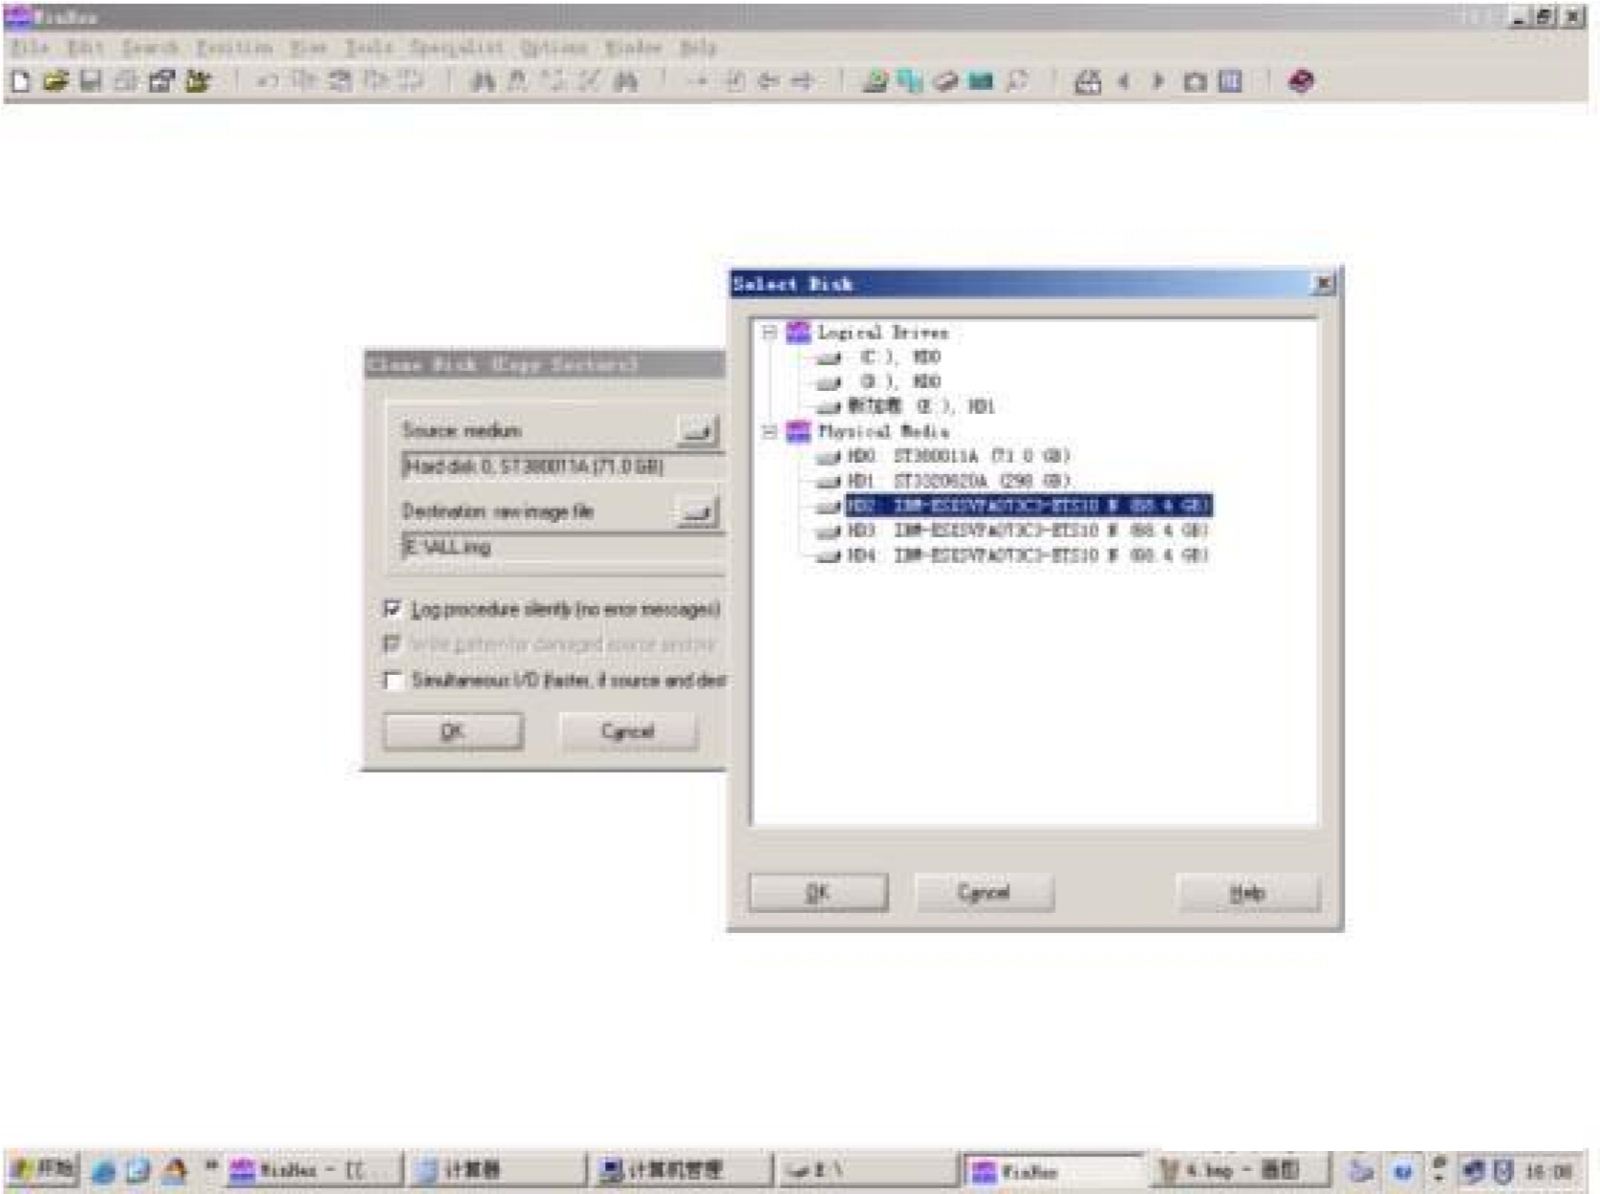The height and width of the screenshot is (1194, 1600).
Task: Open the Options menu
Action: 553,48
